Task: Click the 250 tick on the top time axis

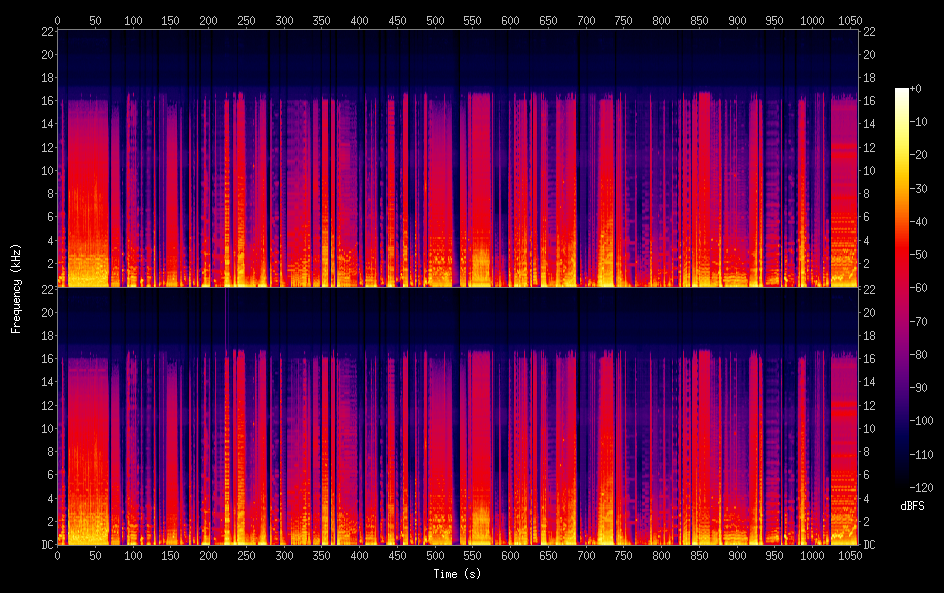Action: [x=246, y=20]
